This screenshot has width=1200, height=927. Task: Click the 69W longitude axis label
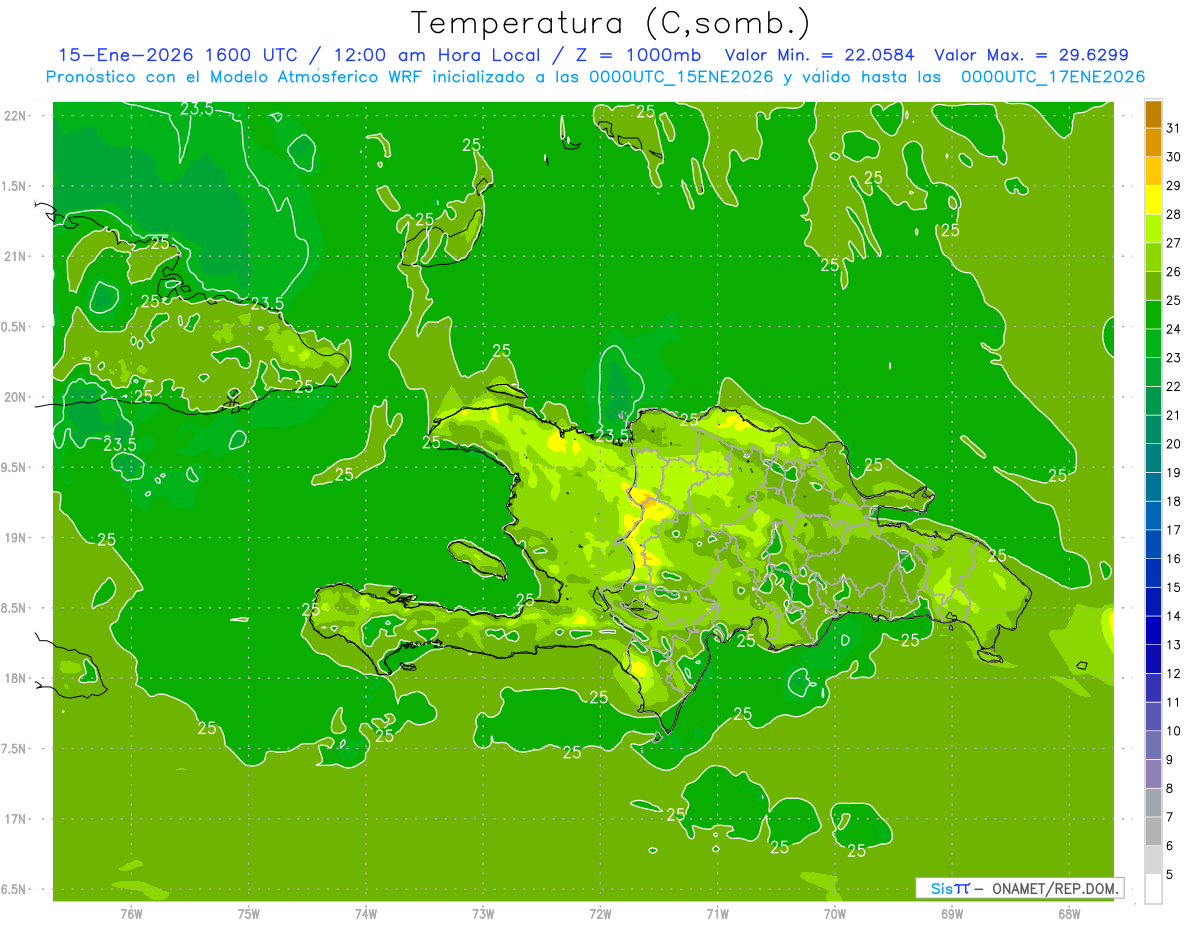click(952, 914)
